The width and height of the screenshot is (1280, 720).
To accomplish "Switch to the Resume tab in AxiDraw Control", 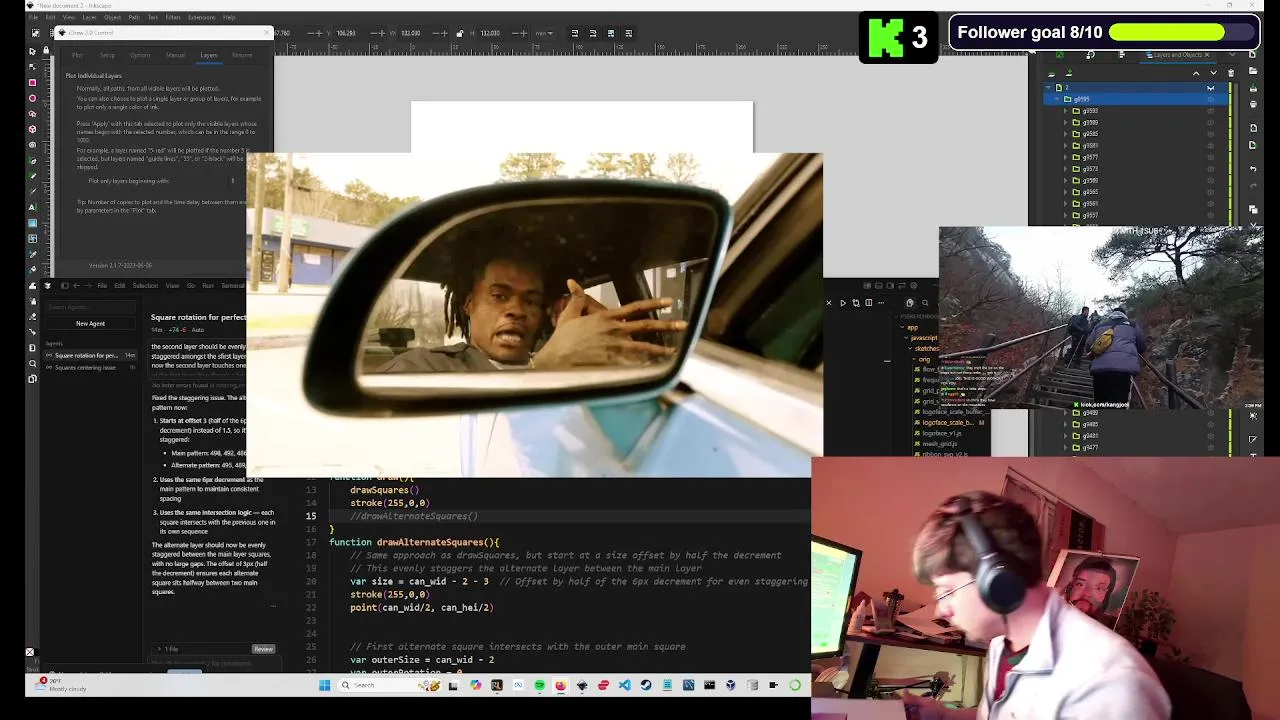I will click(242, 55).
